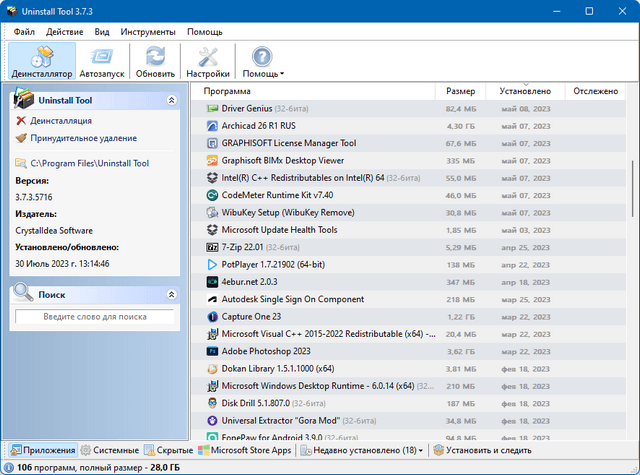Screen dimensions: 640x475
Task: Click the Деинсталлятор toolbar icon
Action: tap(41, 61)
